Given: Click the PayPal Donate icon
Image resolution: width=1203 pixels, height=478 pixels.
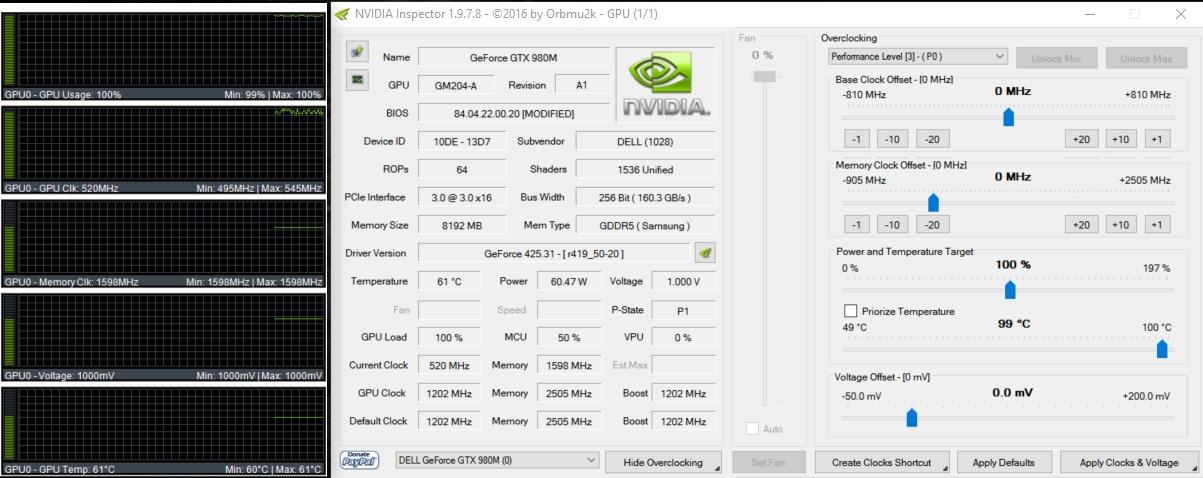Looking at the screenshot, I should [x=359, y=461].
